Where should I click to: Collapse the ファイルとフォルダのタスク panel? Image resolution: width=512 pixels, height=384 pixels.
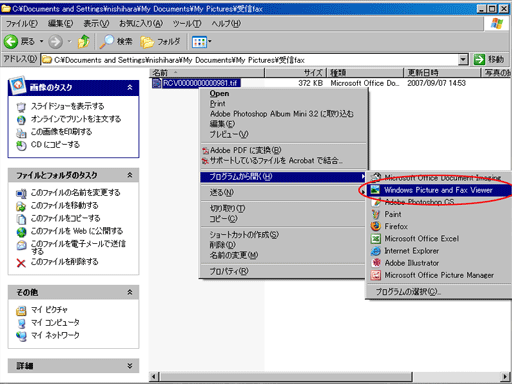[130, 175]
